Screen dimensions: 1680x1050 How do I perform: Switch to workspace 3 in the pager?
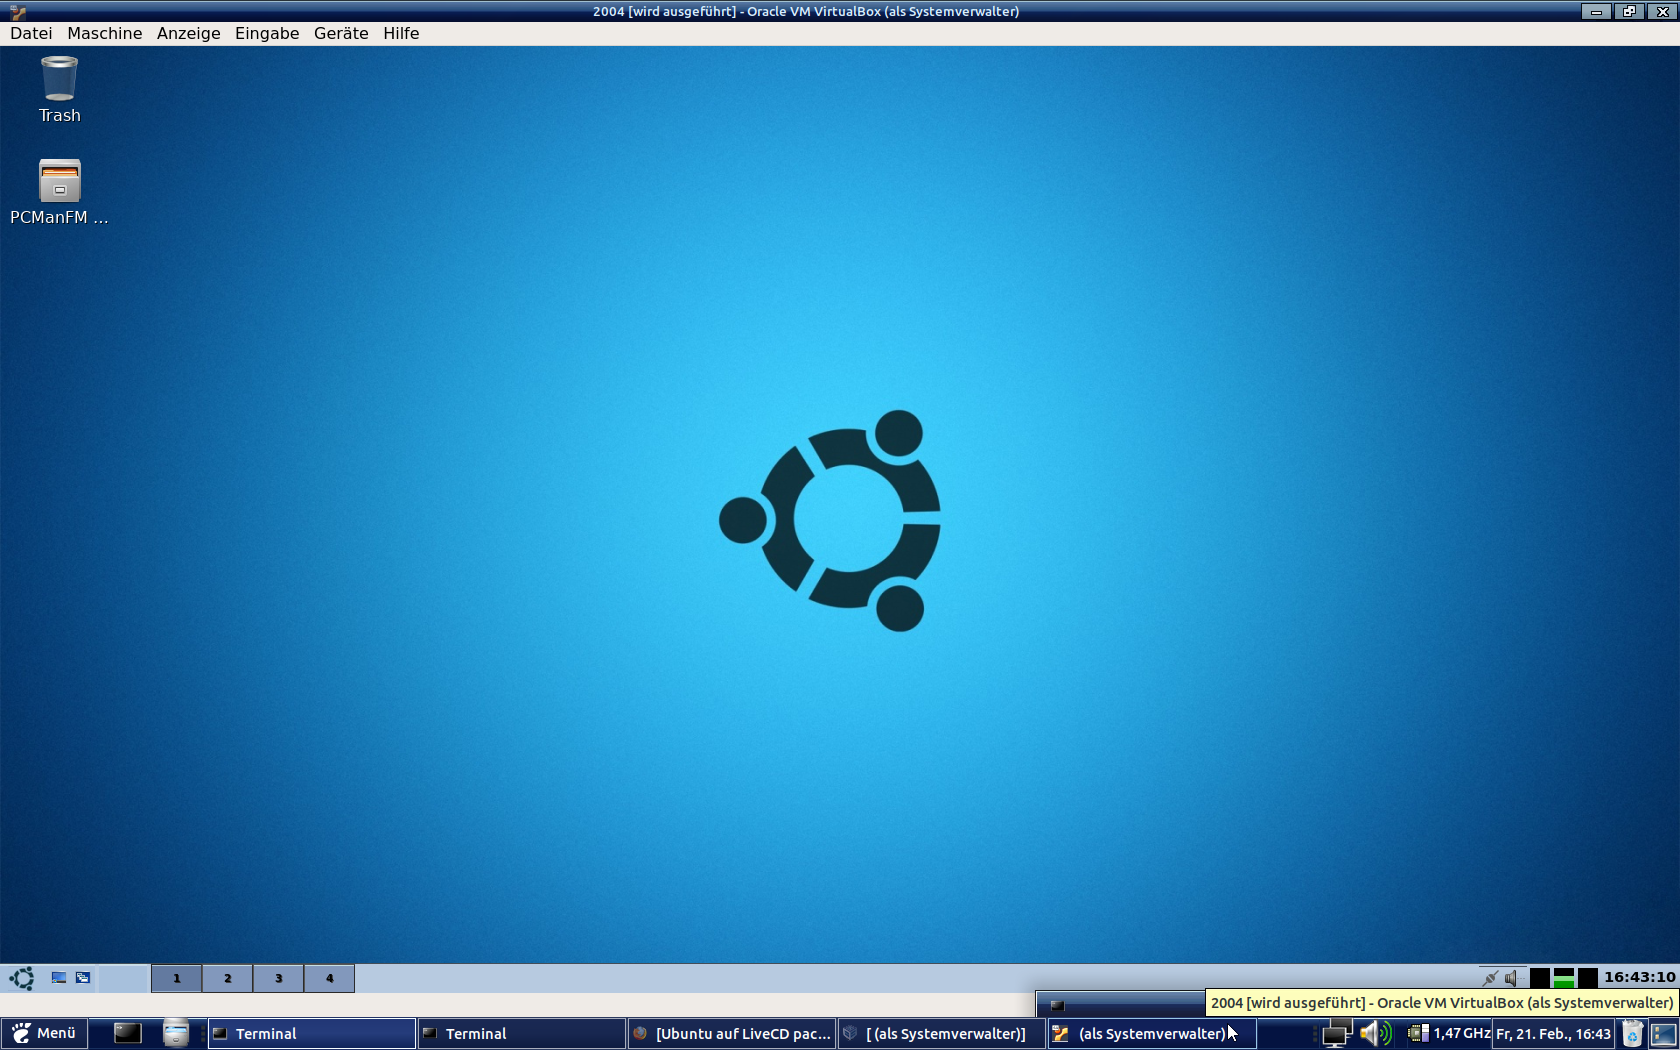click(x=278, y=978)
